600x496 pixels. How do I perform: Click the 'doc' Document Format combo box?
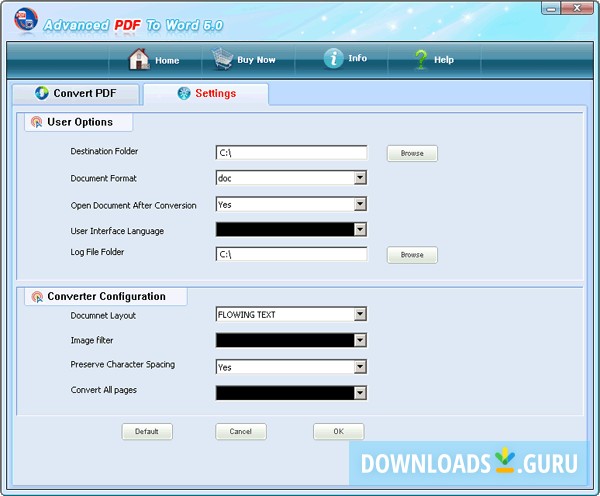tap(291, 178)
